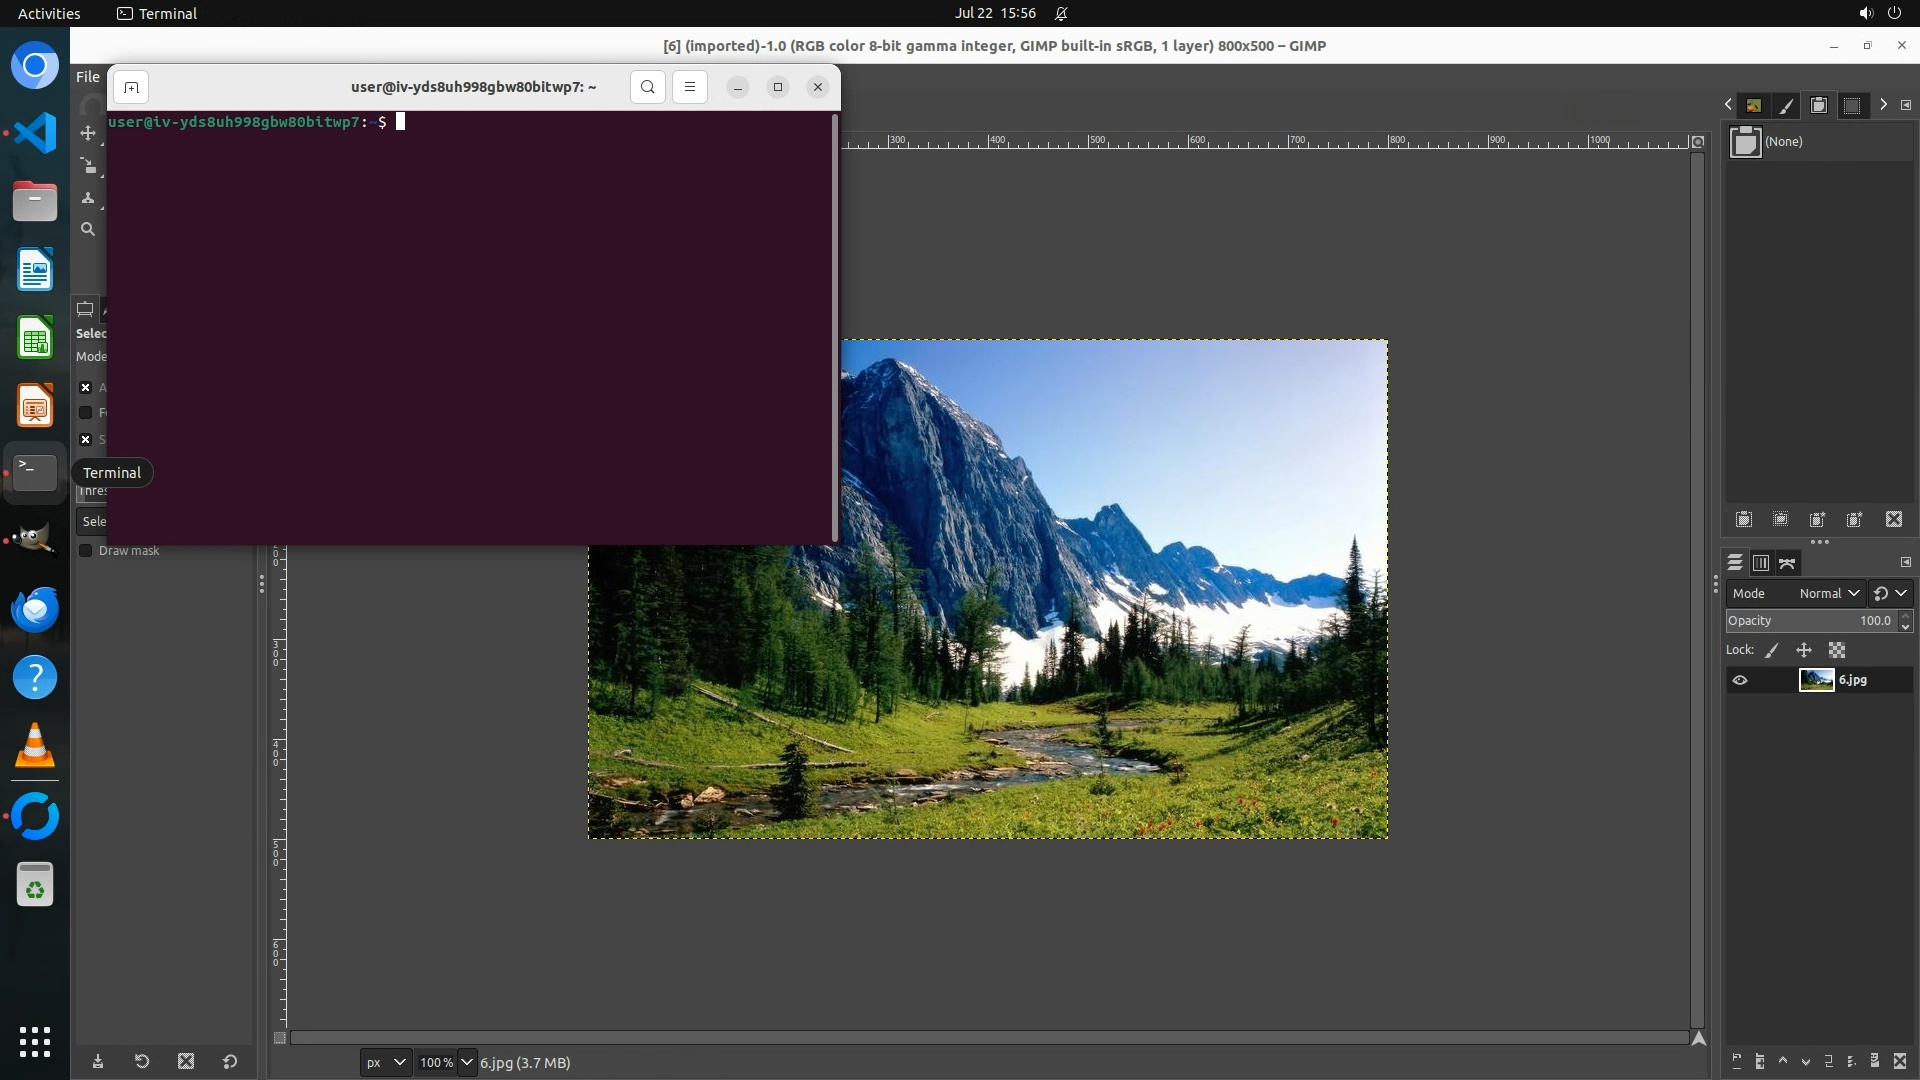Switch to the Channels tab
Viewport: 1920px width, 1080px height.
coord(1761,563)
